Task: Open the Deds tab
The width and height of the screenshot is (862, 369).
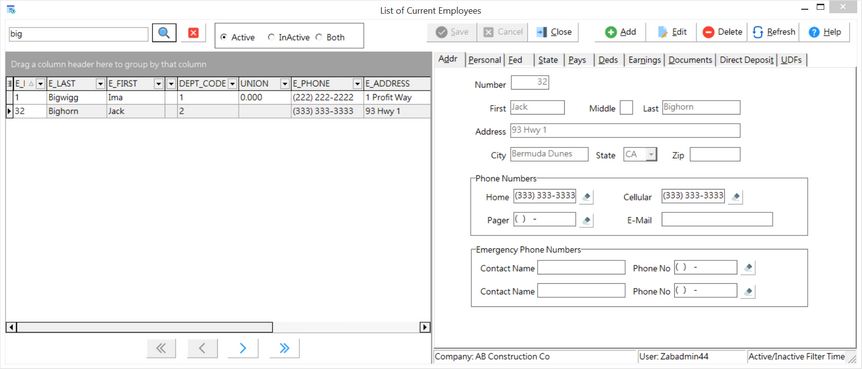Action: tap(608, 60)
